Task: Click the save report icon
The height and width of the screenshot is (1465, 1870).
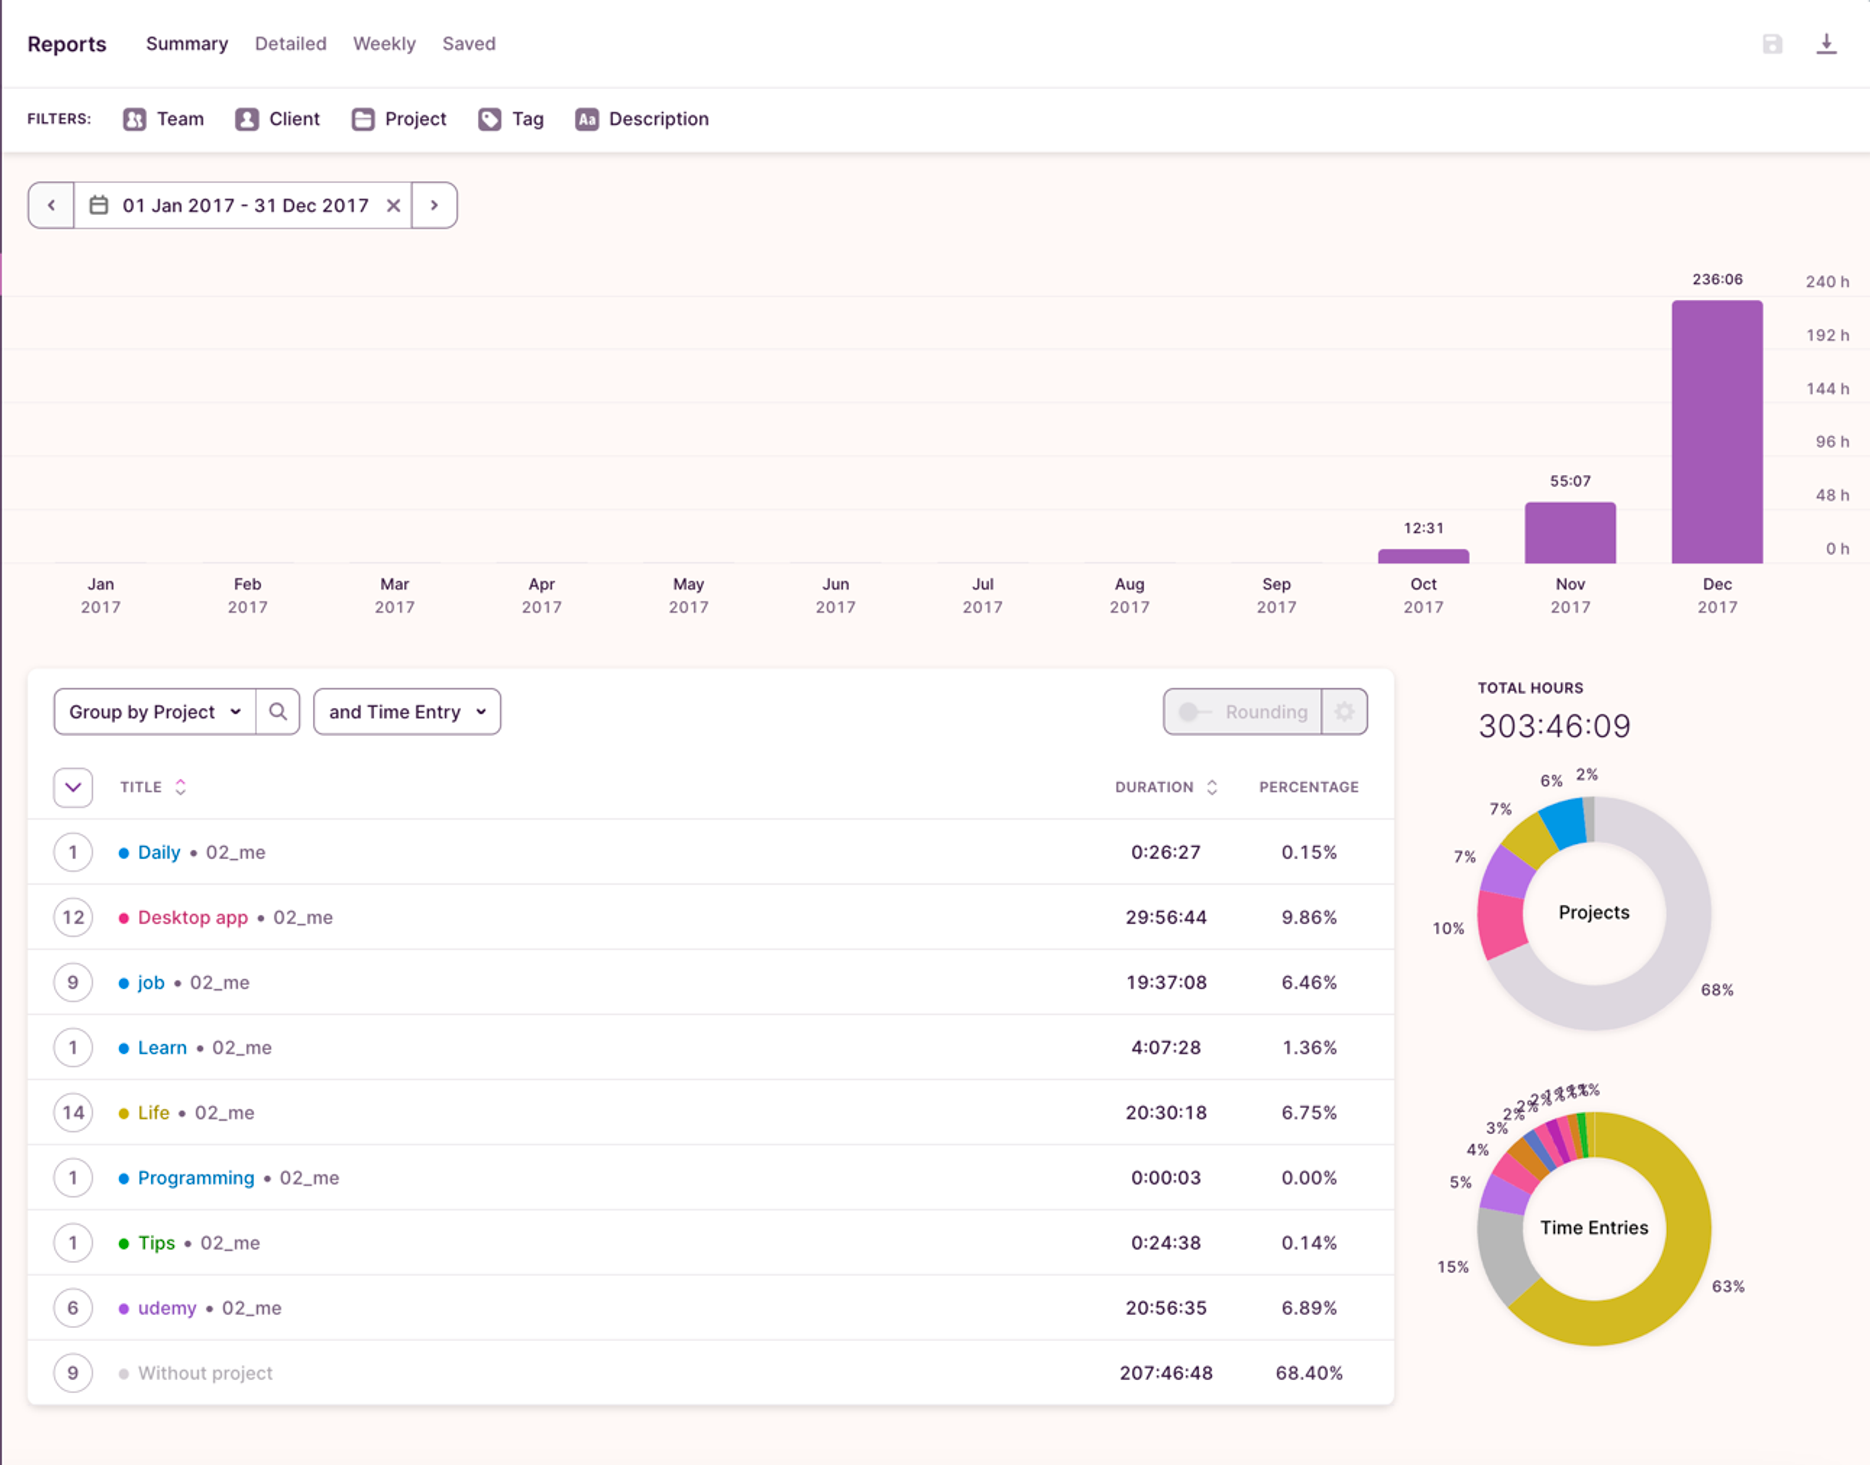Action: (x=1772, y=44)
